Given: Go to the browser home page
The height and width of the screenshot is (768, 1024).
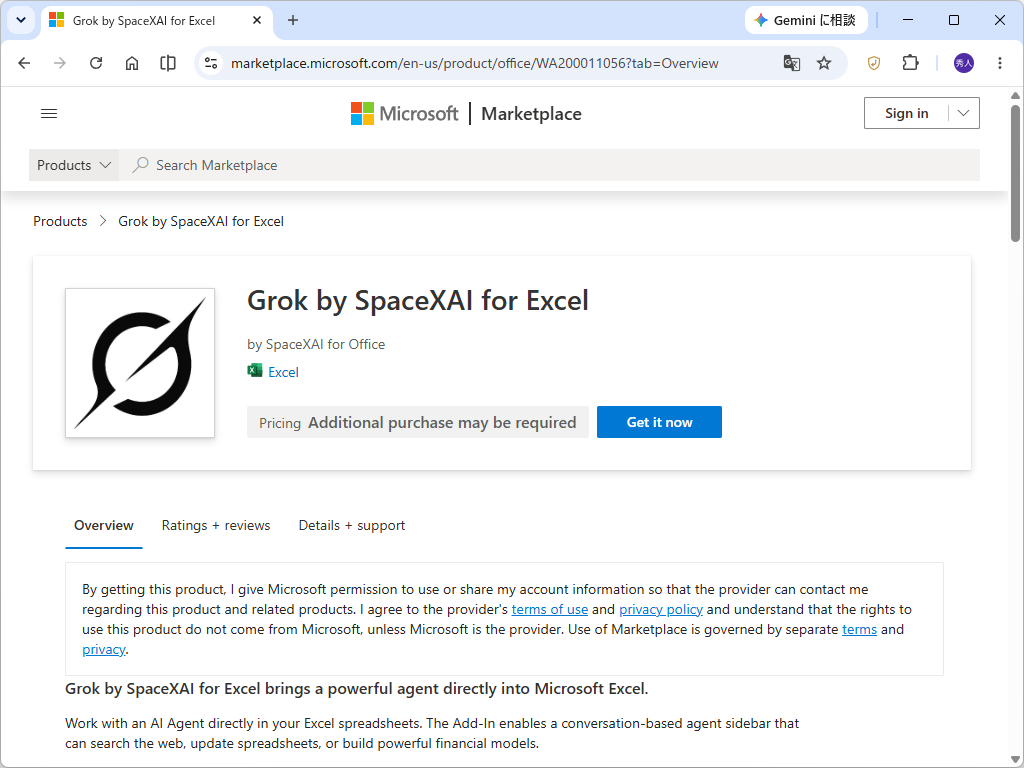Looking at the screenshot, I should [132, 63].
